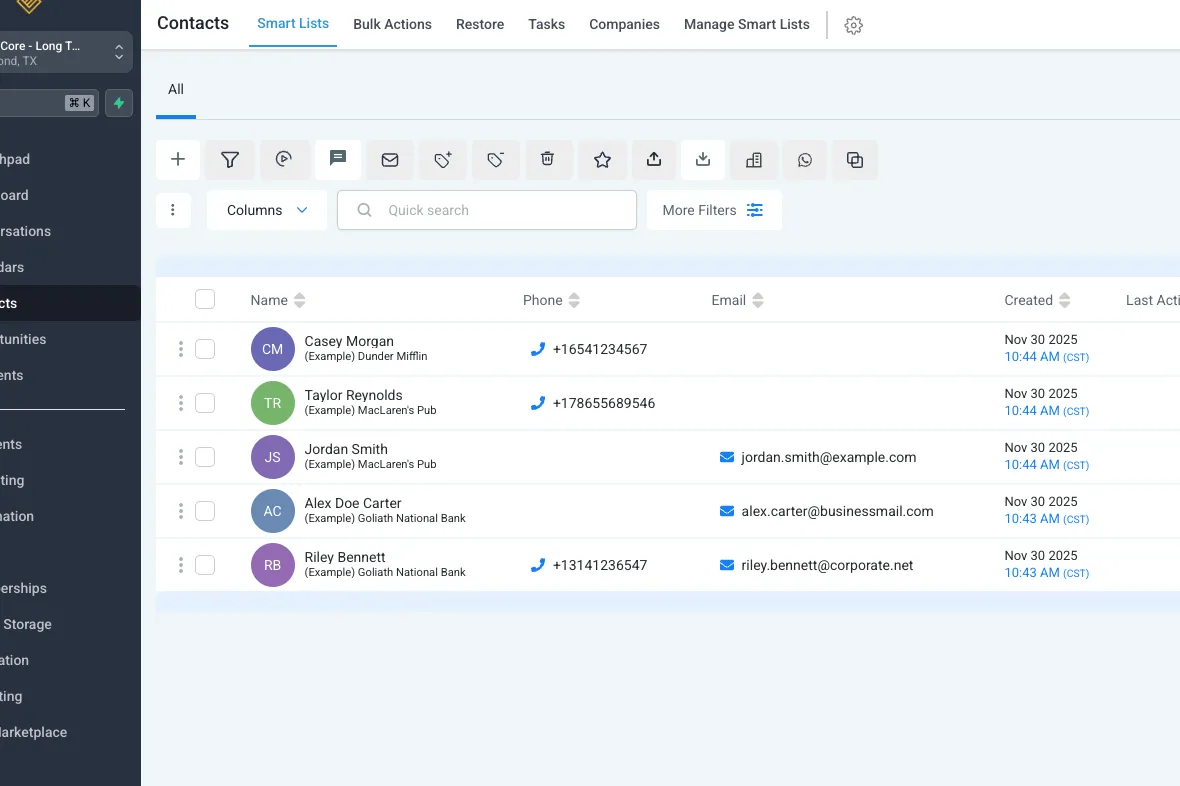Screen dimensions: 1180x786
Task: Click the delete contacts trash icon
Action: coord(547,160)
